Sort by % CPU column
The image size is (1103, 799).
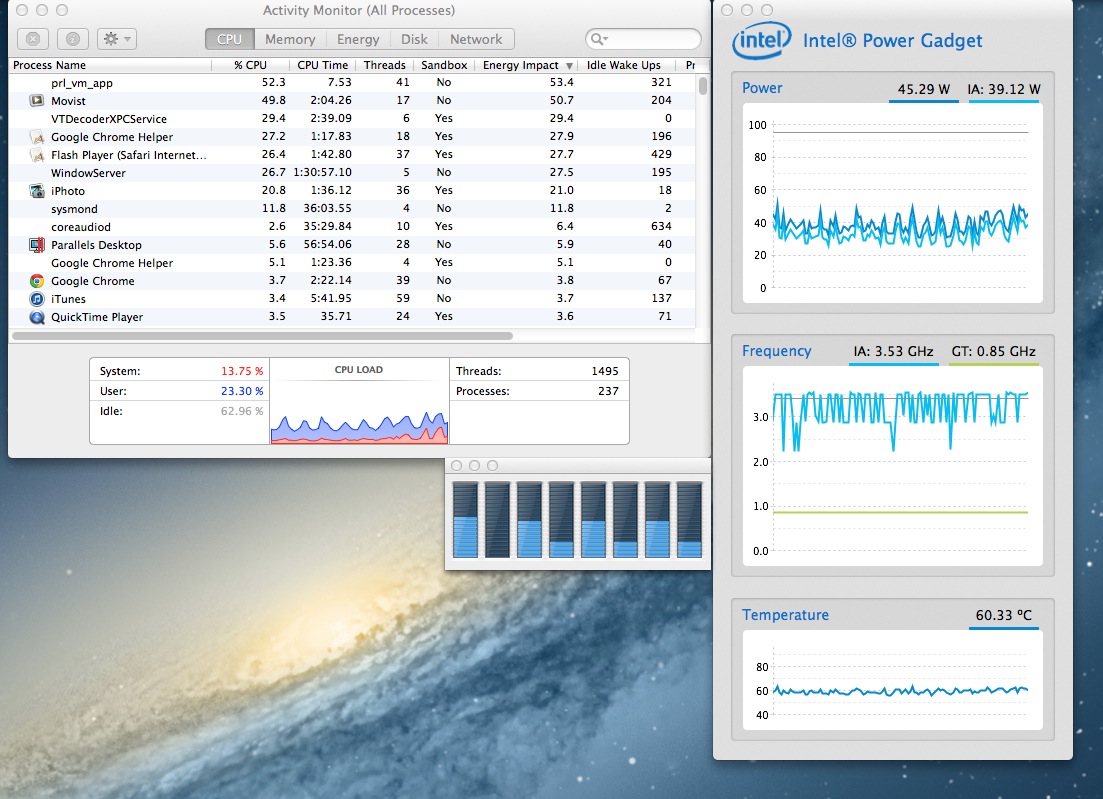(x=250, y=65)
